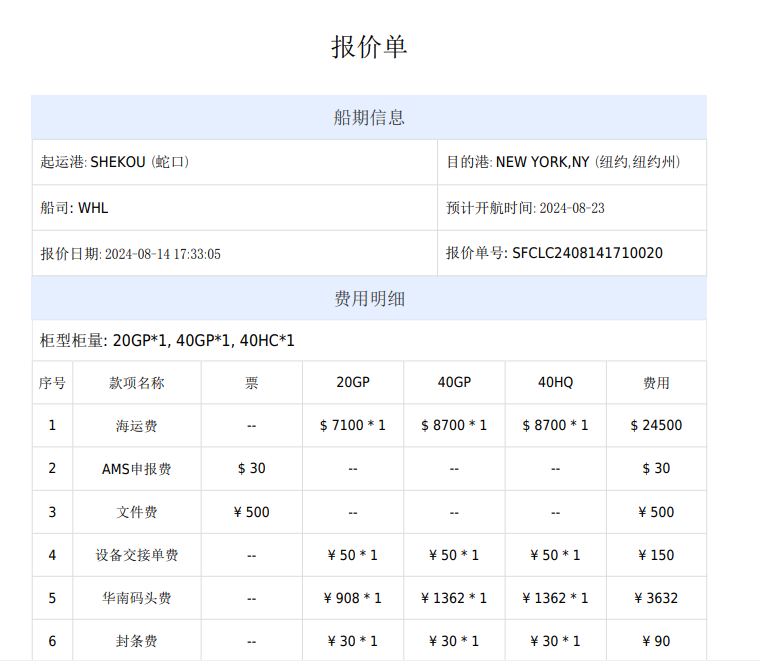This screenshot has height=665, width=760.
Task: Click the 费用明细 section header
Action: (369, 299)
